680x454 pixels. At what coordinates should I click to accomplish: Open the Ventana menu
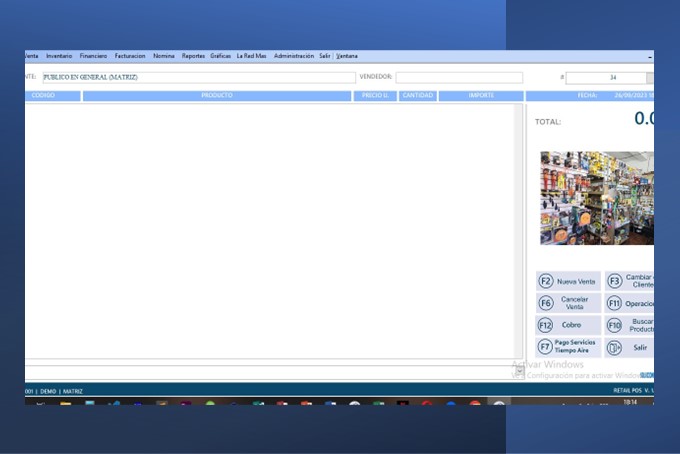pos(347,56)
